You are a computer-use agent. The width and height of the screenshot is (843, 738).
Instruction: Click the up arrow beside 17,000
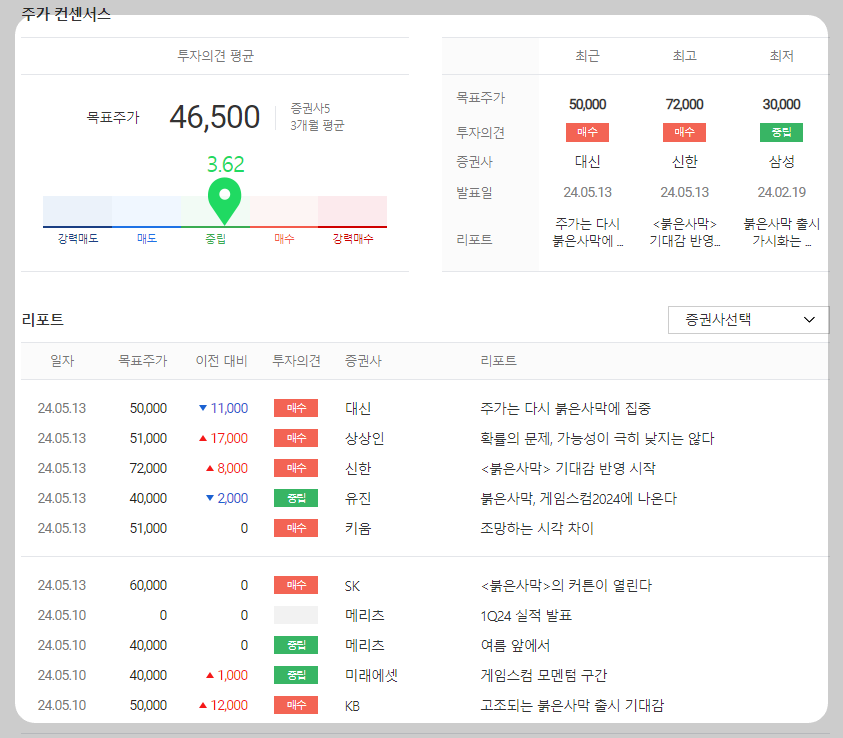pos(203,438)
